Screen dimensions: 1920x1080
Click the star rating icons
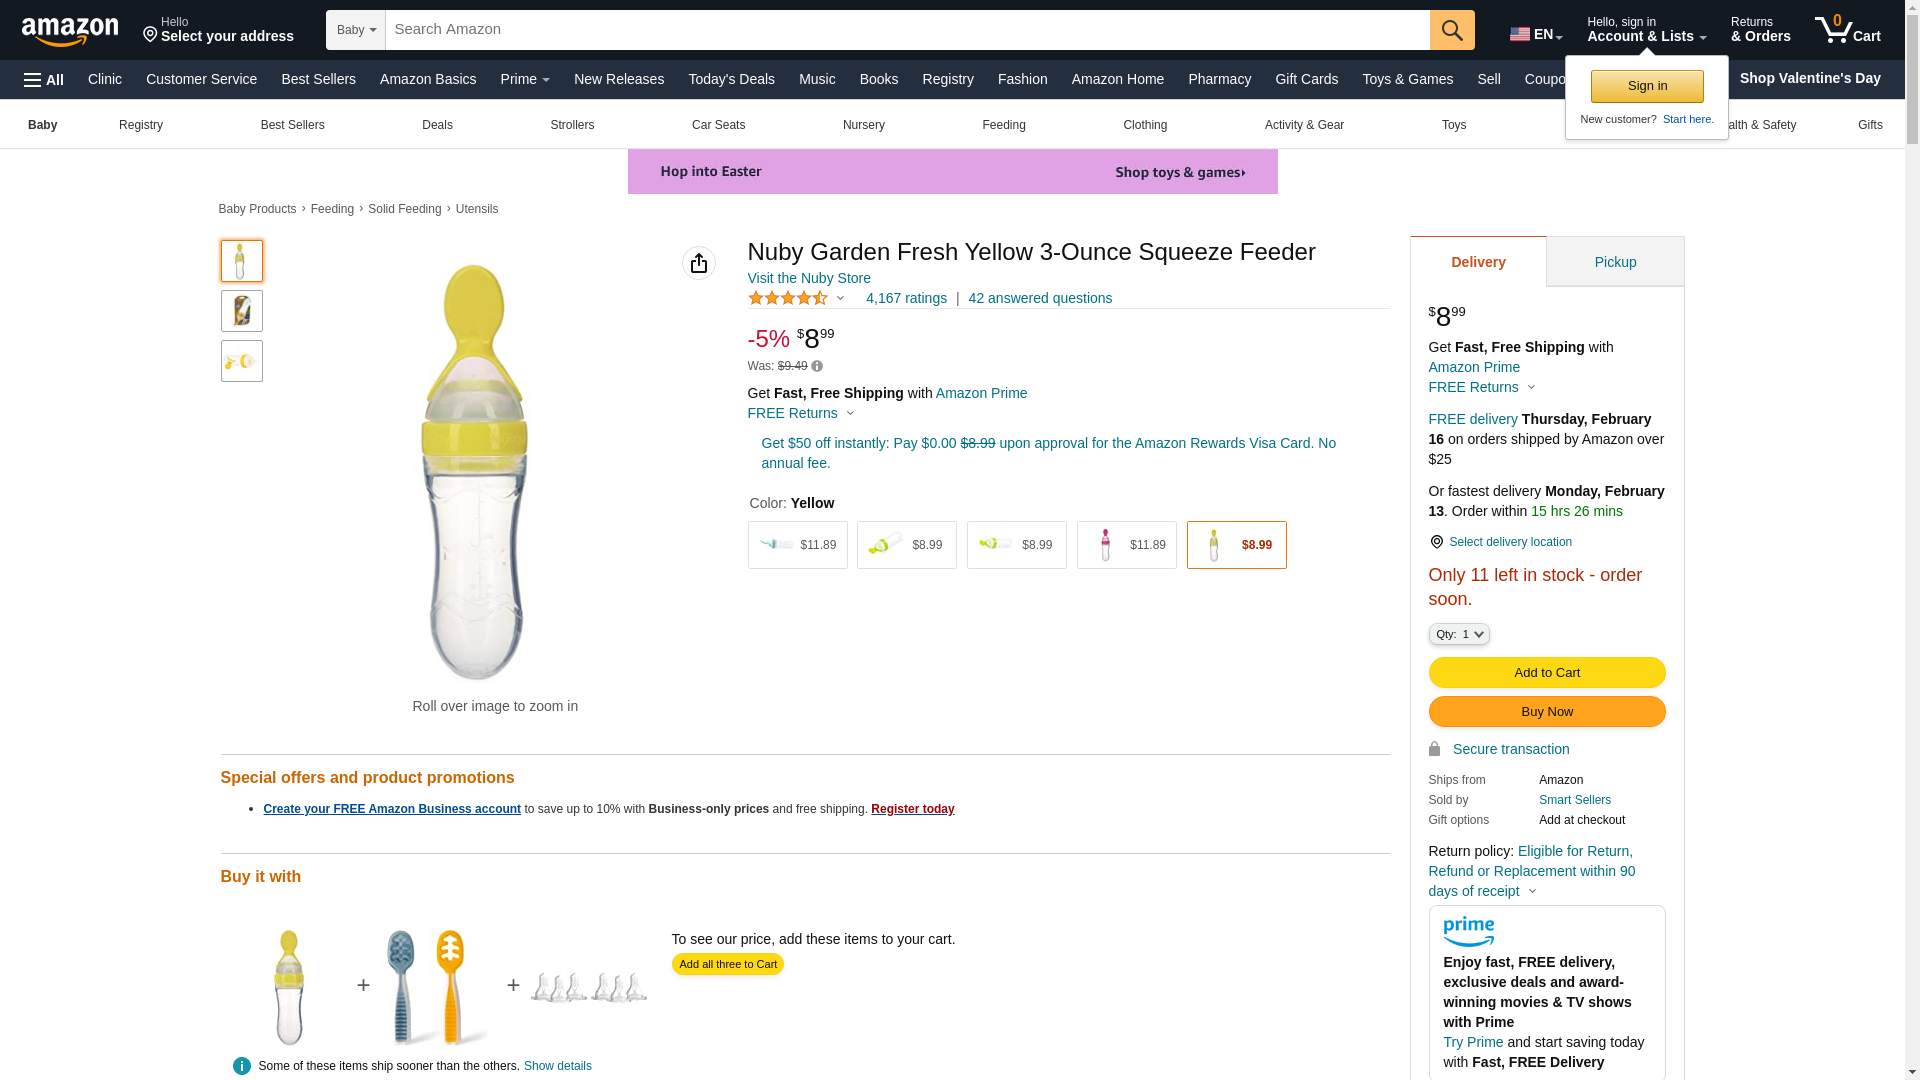click(x=788, y=298)
